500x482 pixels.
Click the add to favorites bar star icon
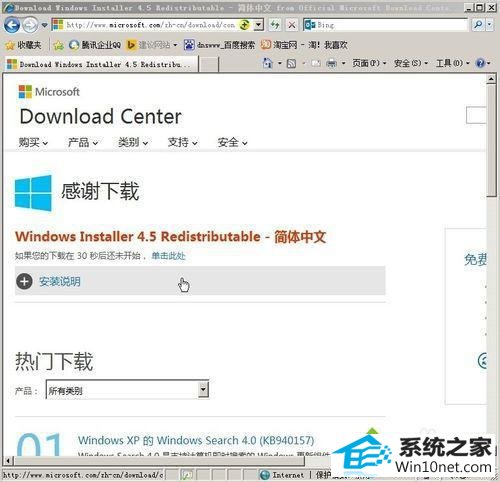[x=59, y=45]
